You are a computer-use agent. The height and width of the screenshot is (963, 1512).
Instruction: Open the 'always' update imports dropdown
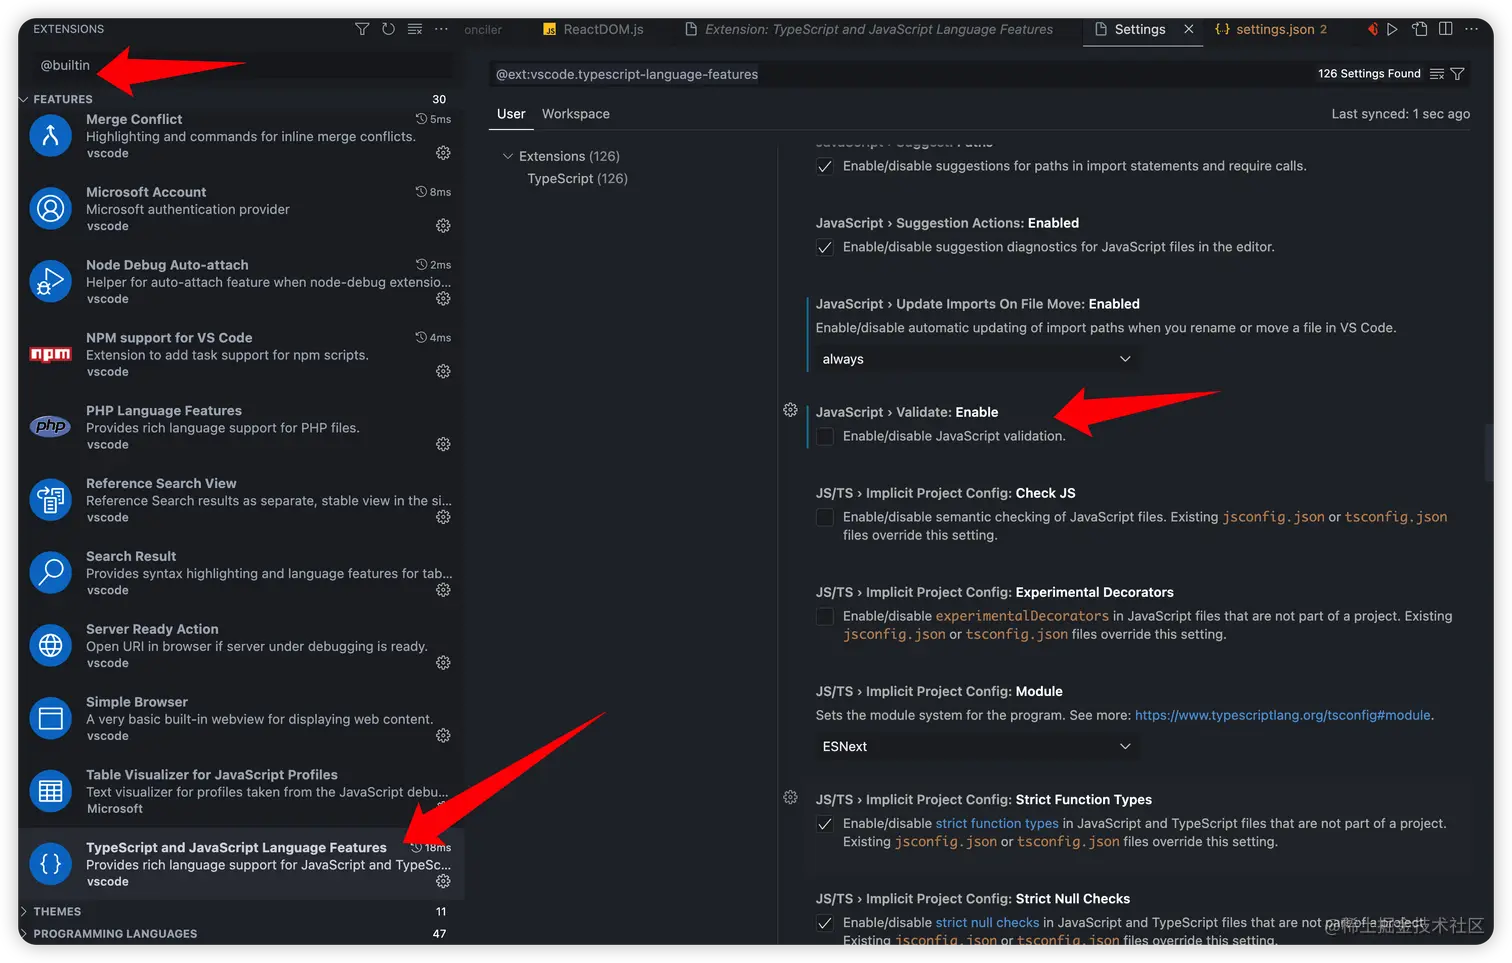[x=976, y=359]
